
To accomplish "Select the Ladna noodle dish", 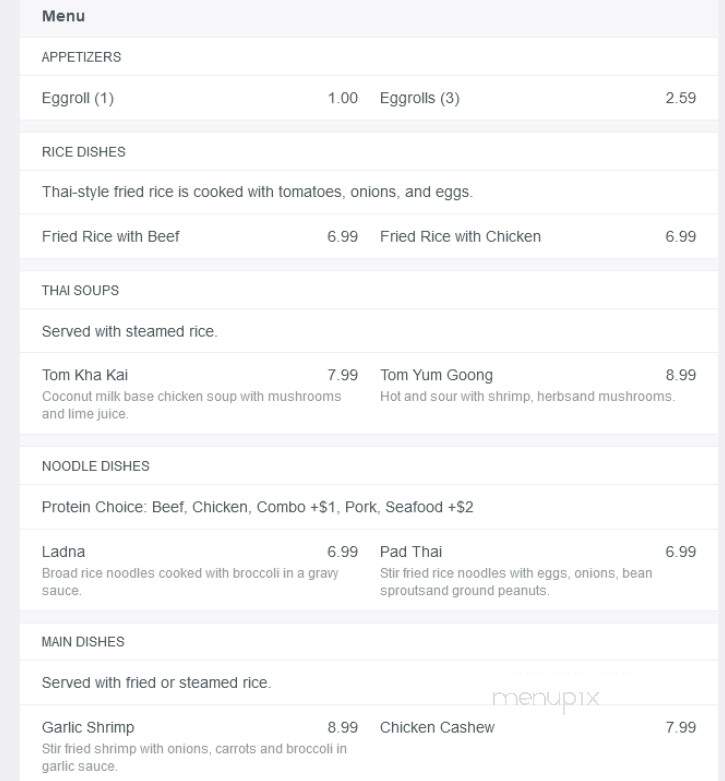I will 63,552.
